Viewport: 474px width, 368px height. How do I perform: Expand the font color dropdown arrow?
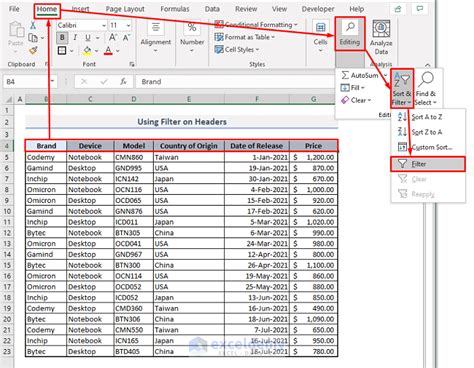click(x=118, y=51)
